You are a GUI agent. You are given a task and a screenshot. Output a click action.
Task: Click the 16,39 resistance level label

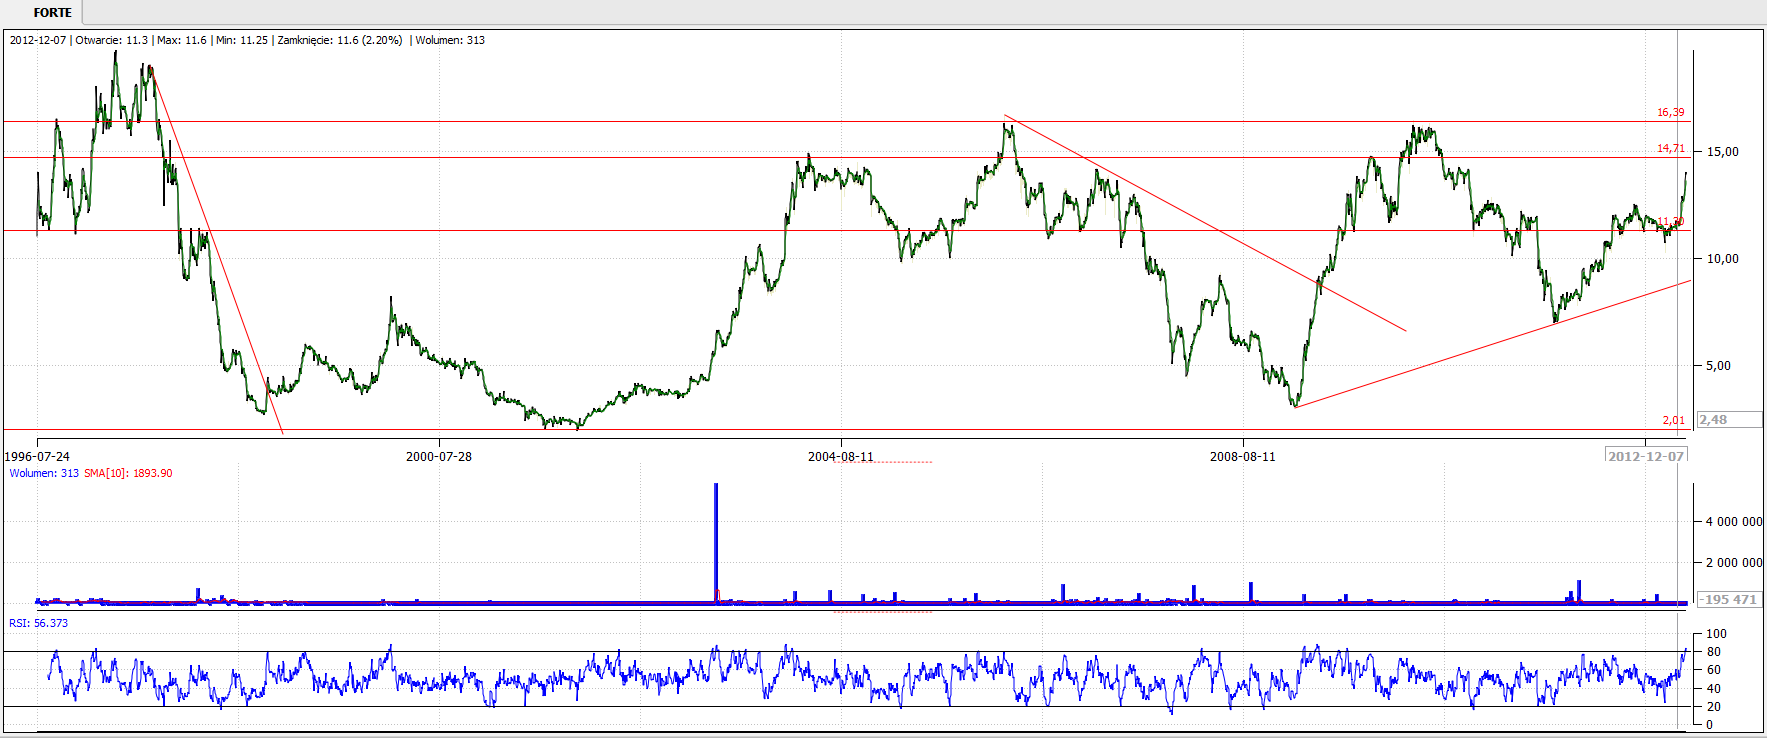point(1670,112)
